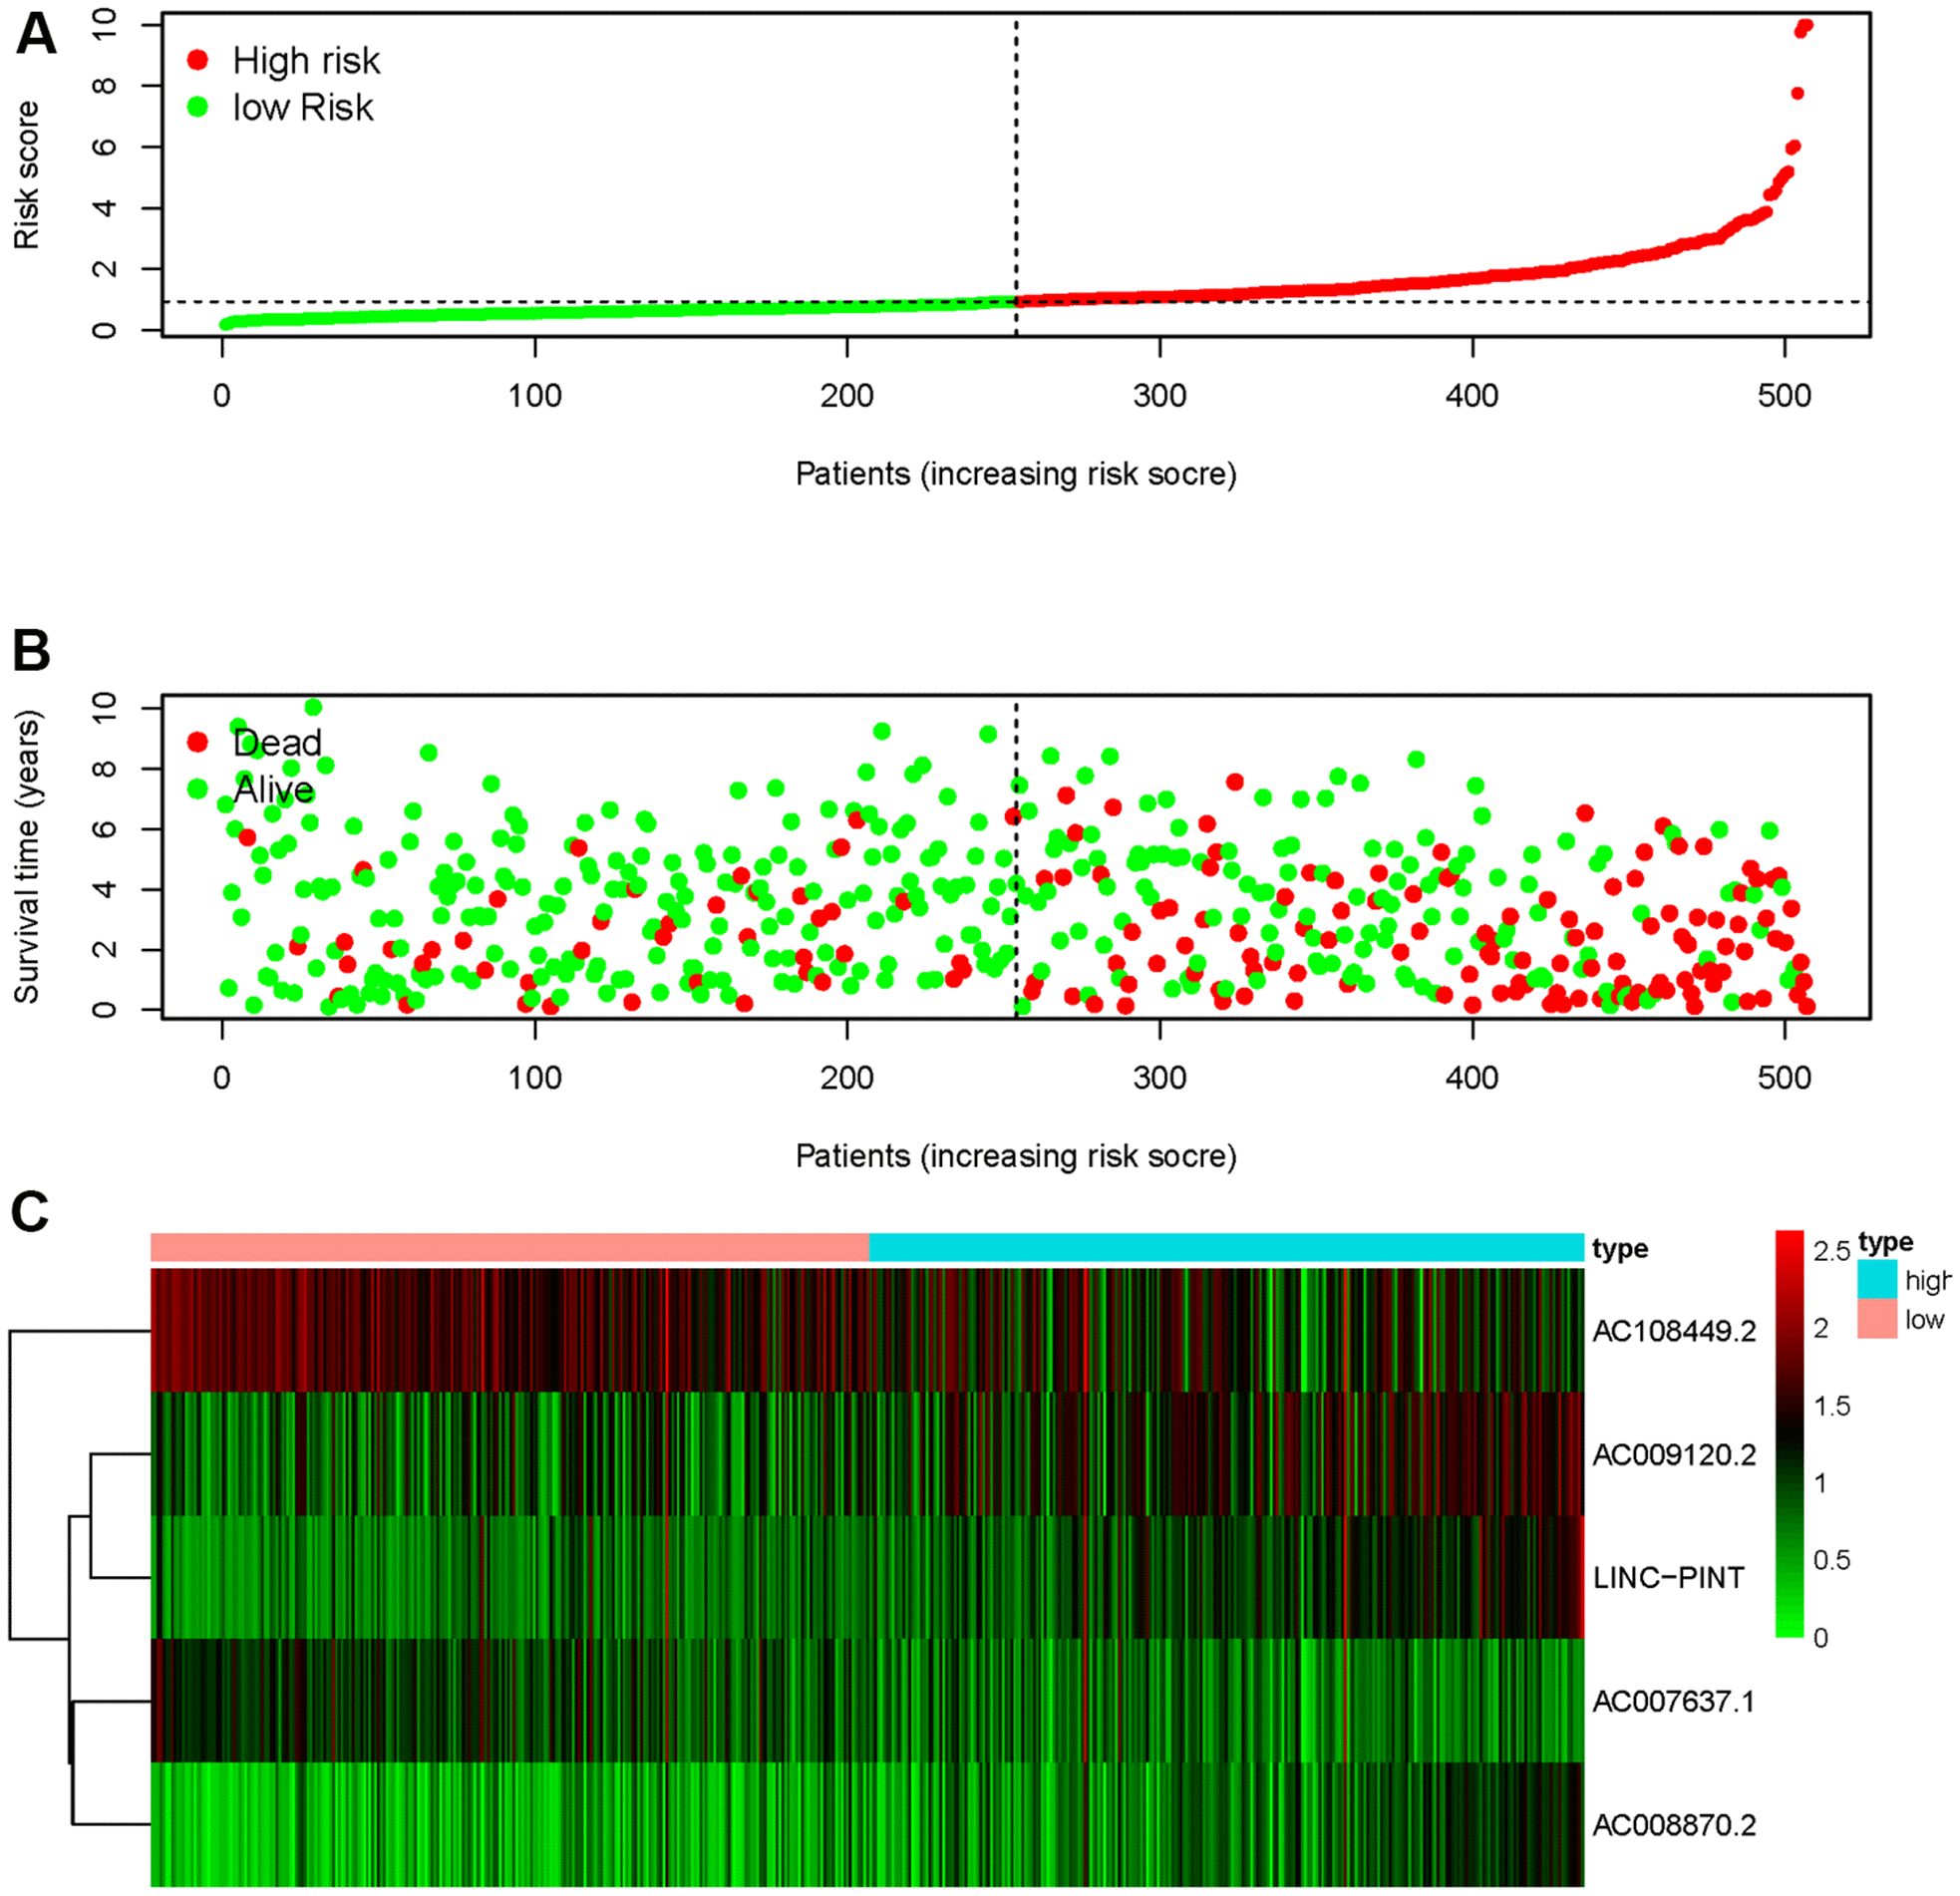1960x1896 pixels.
Task: Click the panel A letter label
Action: 36,35
